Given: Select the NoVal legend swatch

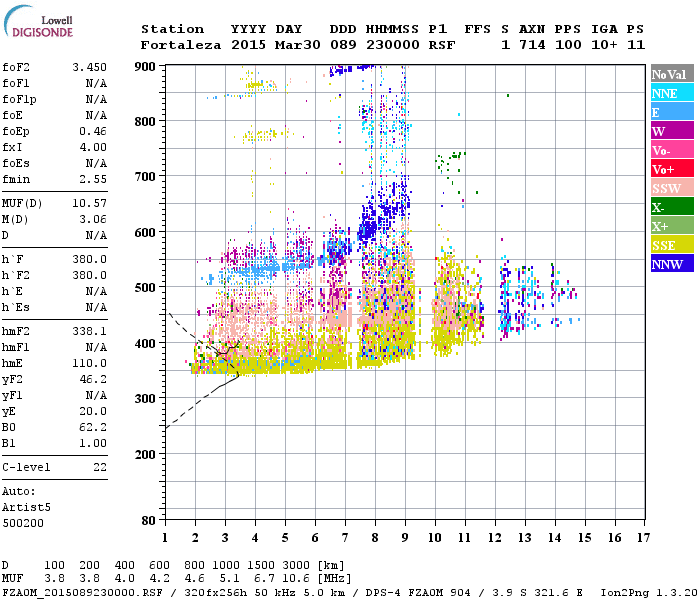Looking at the screenshot, I should click(x=672, y=74).
